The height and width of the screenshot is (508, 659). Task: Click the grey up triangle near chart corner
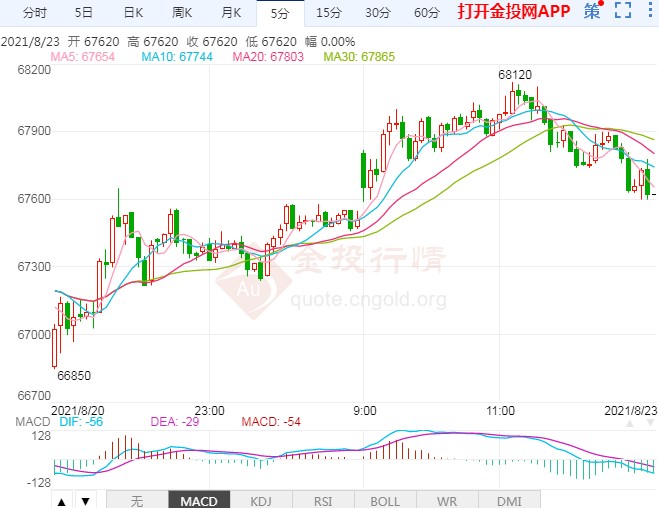click(x=630, y=423)
